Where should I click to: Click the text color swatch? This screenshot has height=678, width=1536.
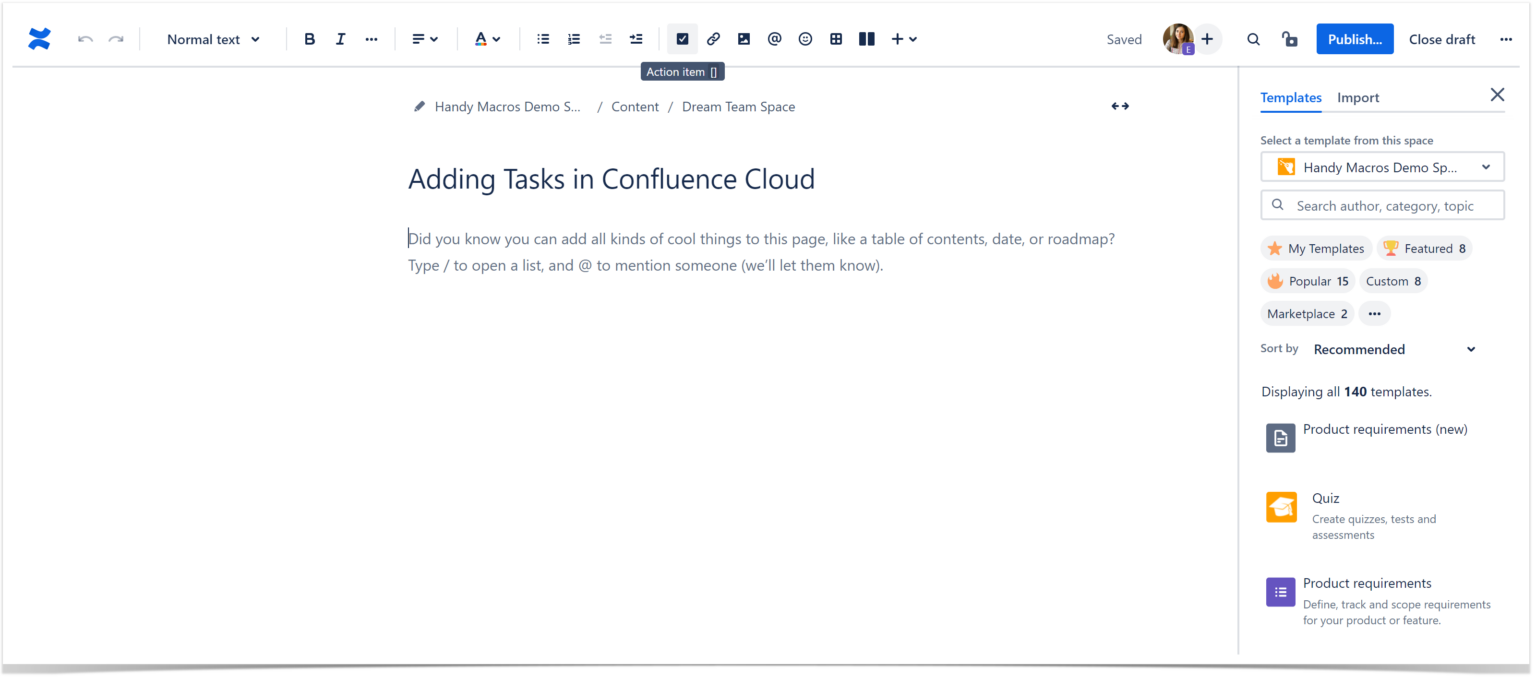[482, 38]
